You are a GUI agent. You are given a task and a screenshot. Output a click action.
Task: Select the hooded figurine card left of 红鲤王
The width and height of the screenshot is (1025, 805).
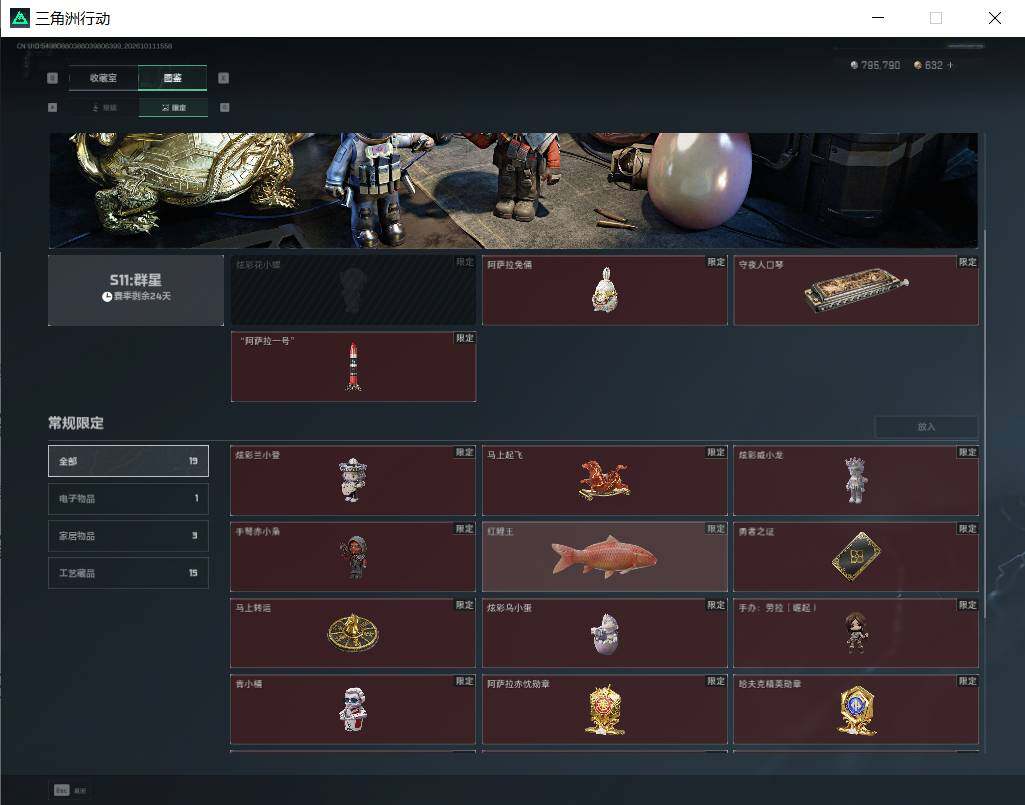353,557
